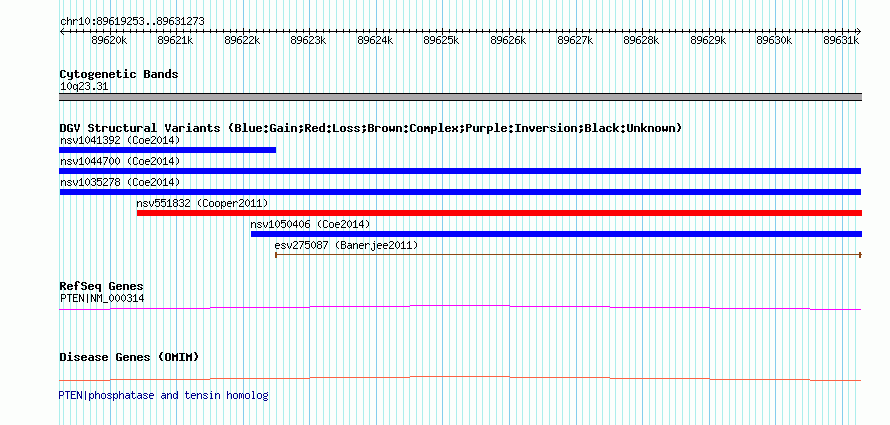Open the nsv1050406 (Coe2014) label
The image size is (890, 425).
(x=310, y=224)
